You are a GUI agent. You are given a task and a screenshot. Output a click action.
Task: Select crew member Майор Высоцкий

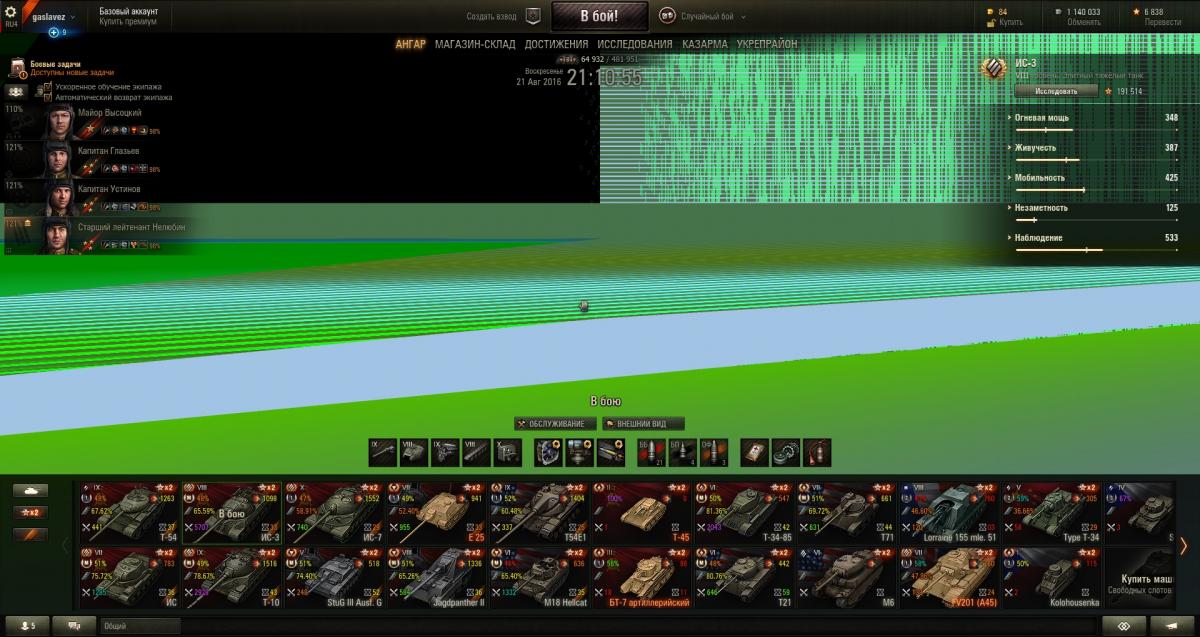coord(100,121)
